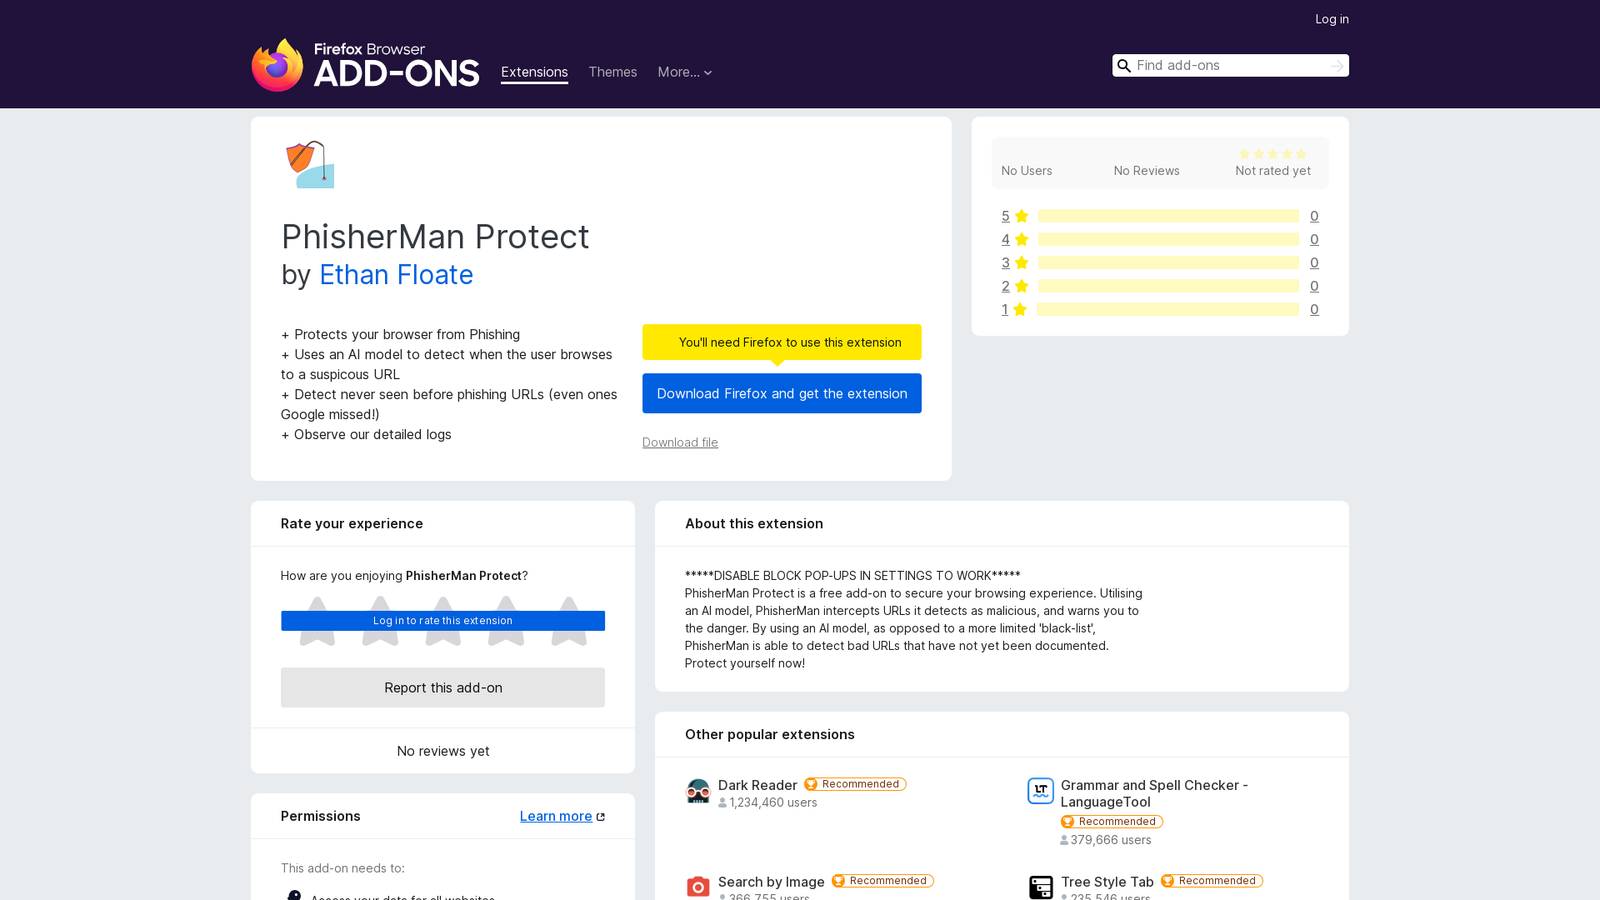This screenshot has width=1600, height=900.
Task: Select the first rating star
Action: click(x=317, y=621)
